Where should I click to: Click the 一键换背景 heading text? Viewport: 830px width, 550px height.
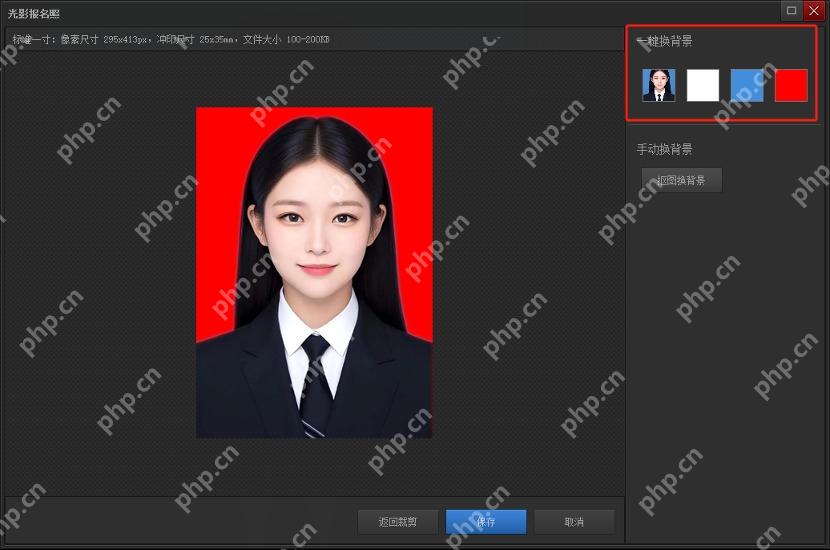click(x=664, y=41)
